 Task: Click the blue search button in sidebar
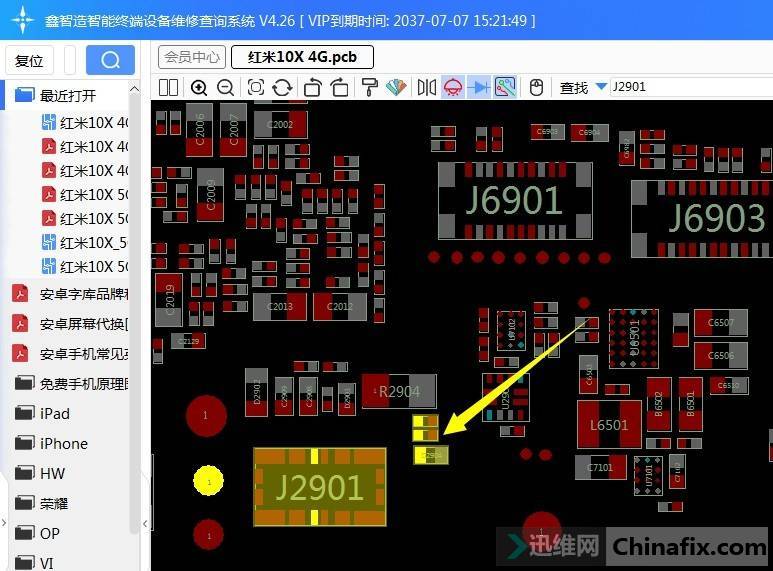point(110,60)
